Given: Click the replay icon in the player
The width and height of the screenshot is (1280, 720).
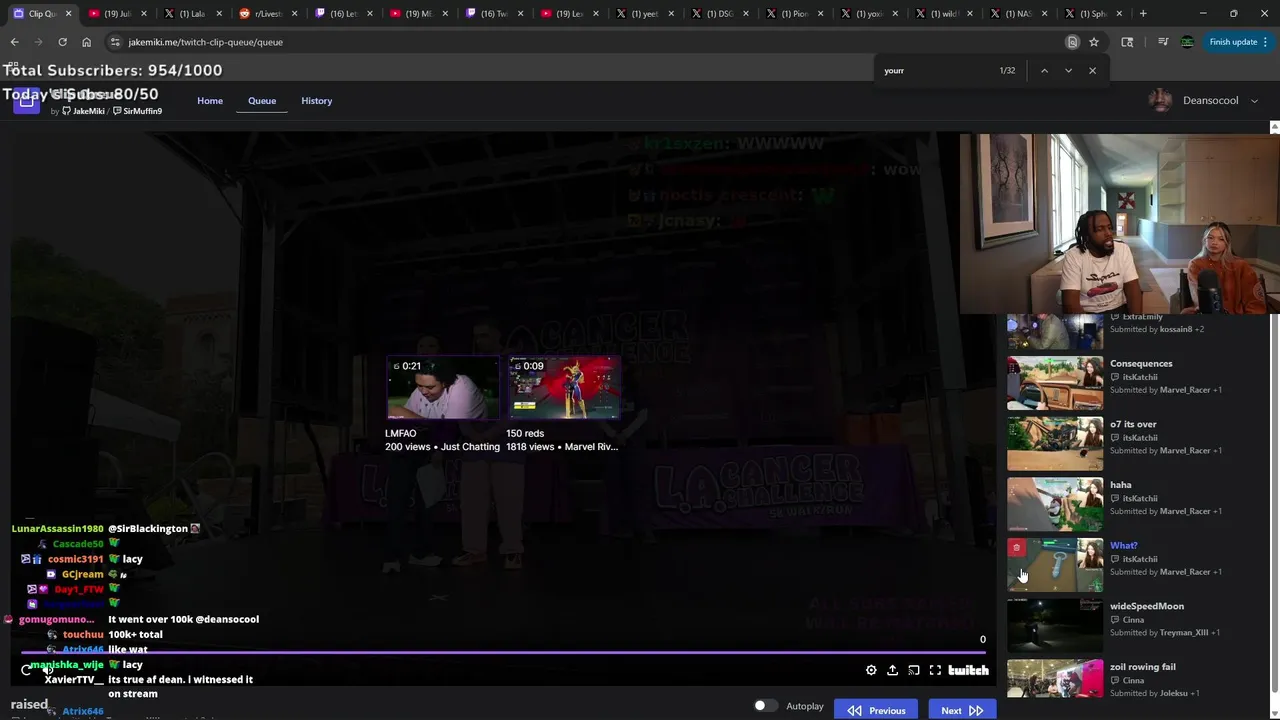Looking at the screenshot, I should (x=26, y=670).
